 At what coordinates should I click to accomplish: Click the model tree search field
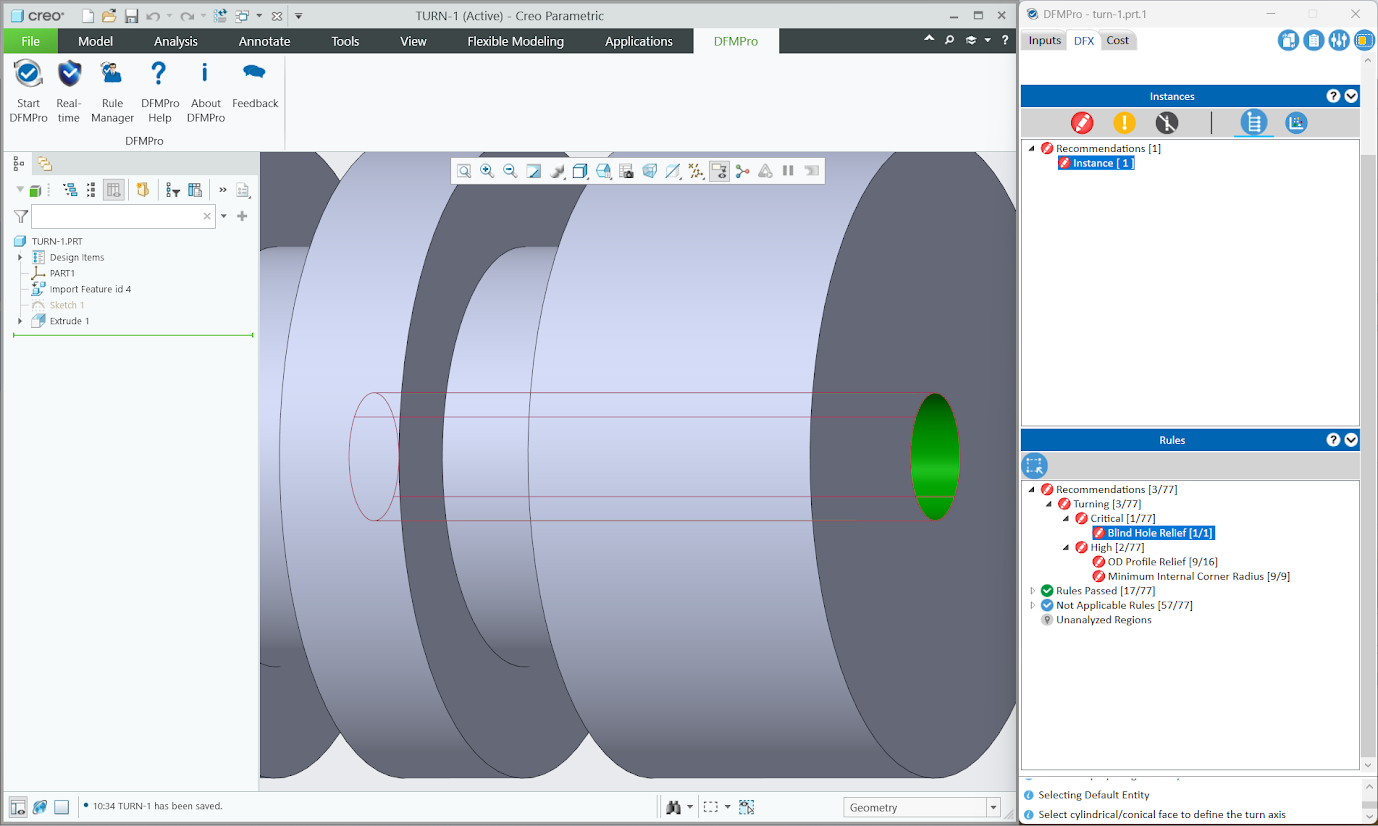[x=115, y=216]
